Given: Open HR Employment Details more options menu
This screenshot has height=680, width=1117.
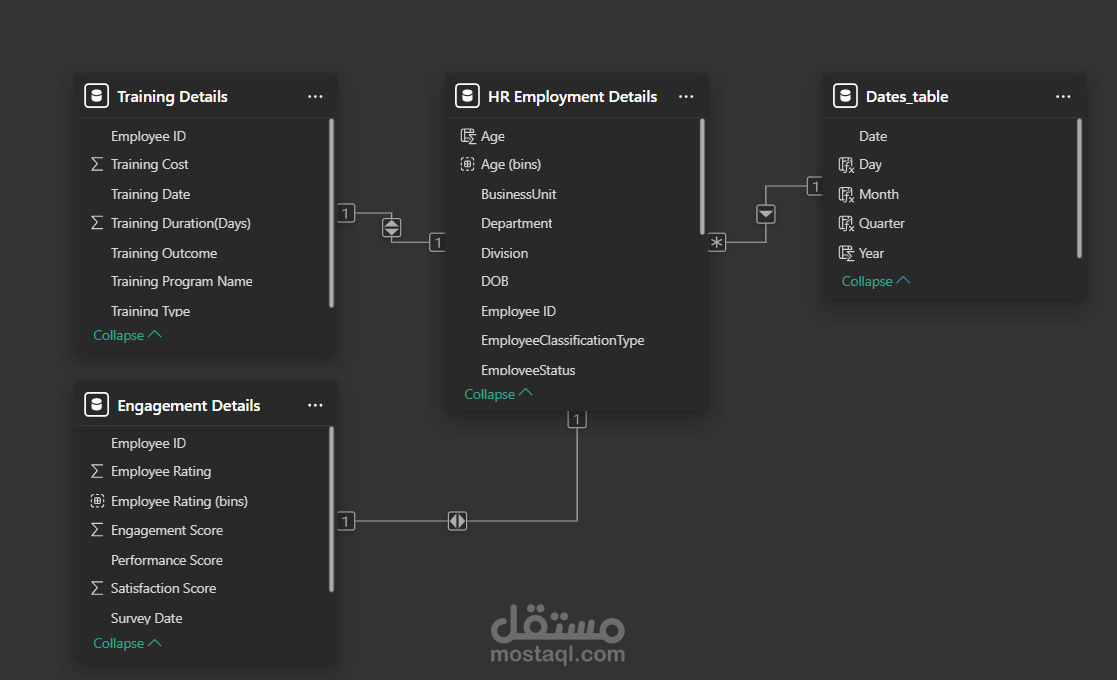Looking at the screenshot, I should click(x=686, y=96).
